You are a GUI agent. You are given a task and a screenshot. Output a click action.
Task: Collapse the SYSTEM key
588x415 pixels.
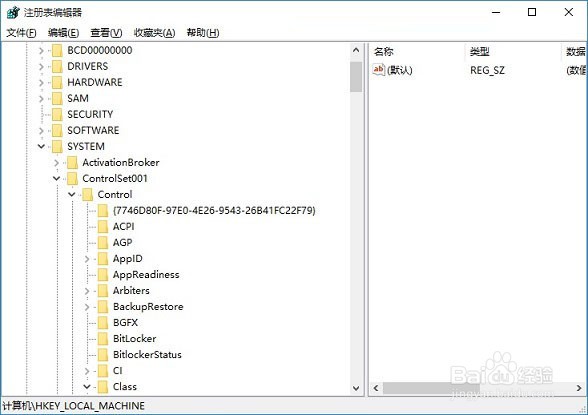[x=41, y=146]
